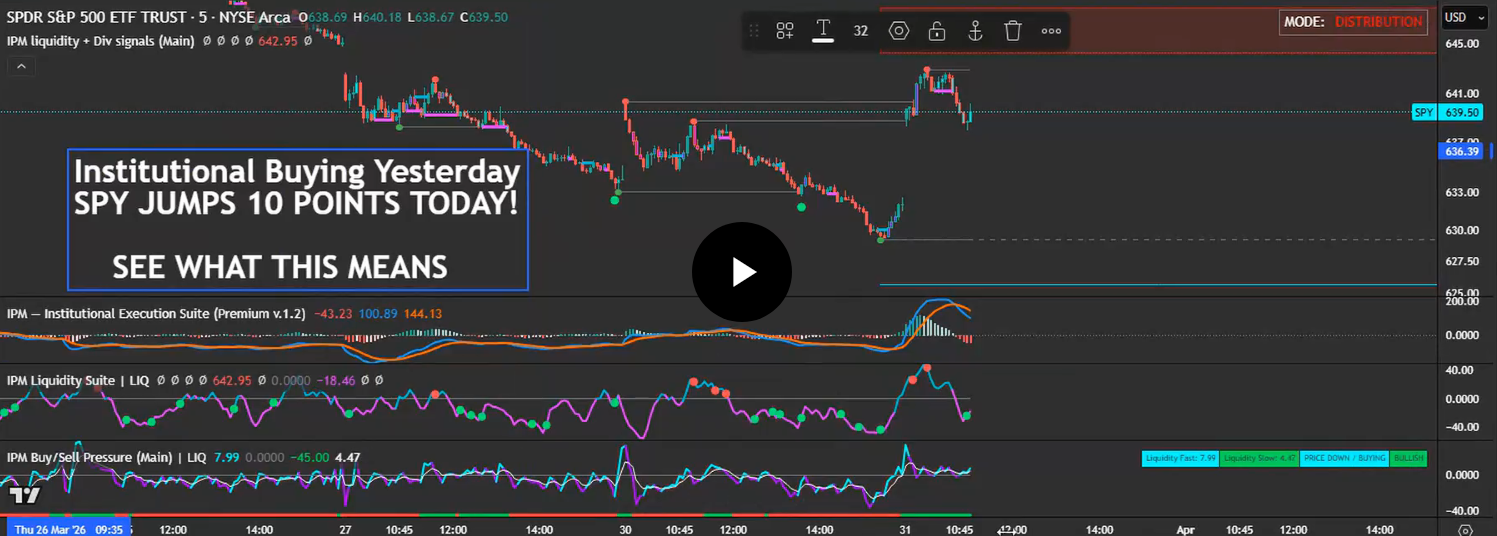
Task: Open drawing settings hexagon icon
Action: tap(899, 31)
